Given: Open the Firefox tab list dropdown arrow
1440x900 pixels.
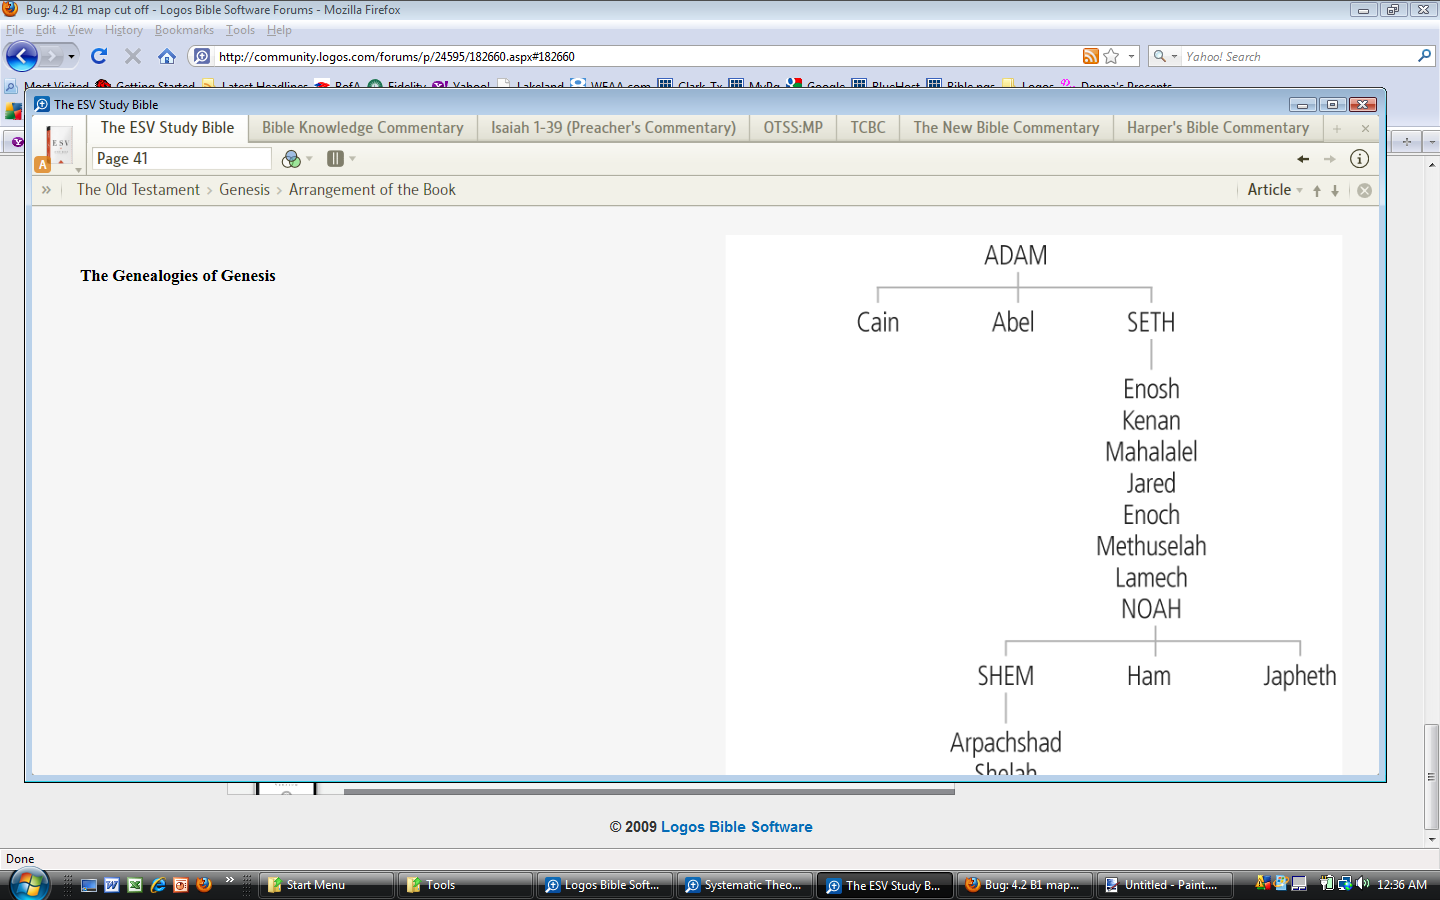Looking at the screenshot, I should click(x=1431, y=142).
